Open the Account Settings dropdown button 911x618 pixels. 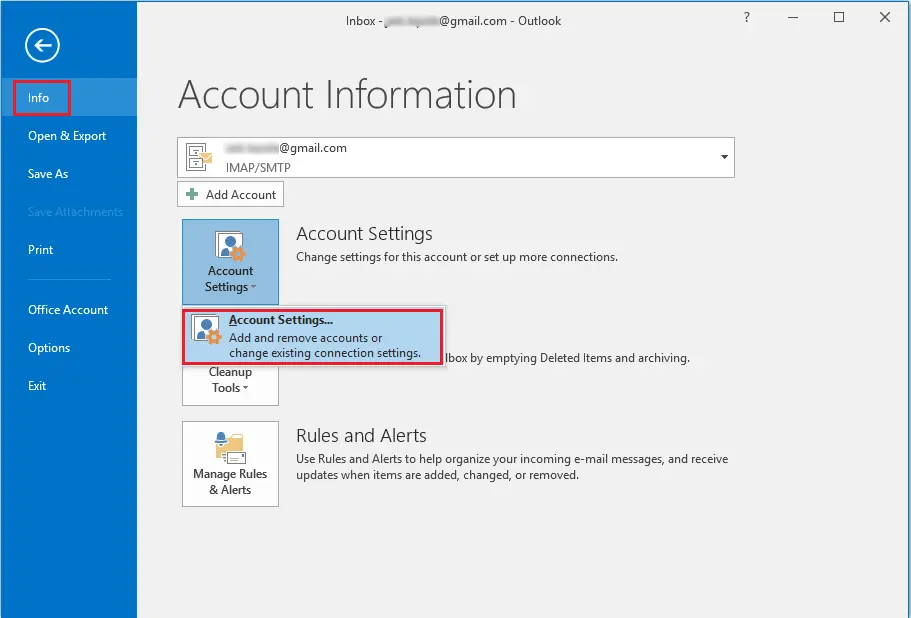point(230,262)
